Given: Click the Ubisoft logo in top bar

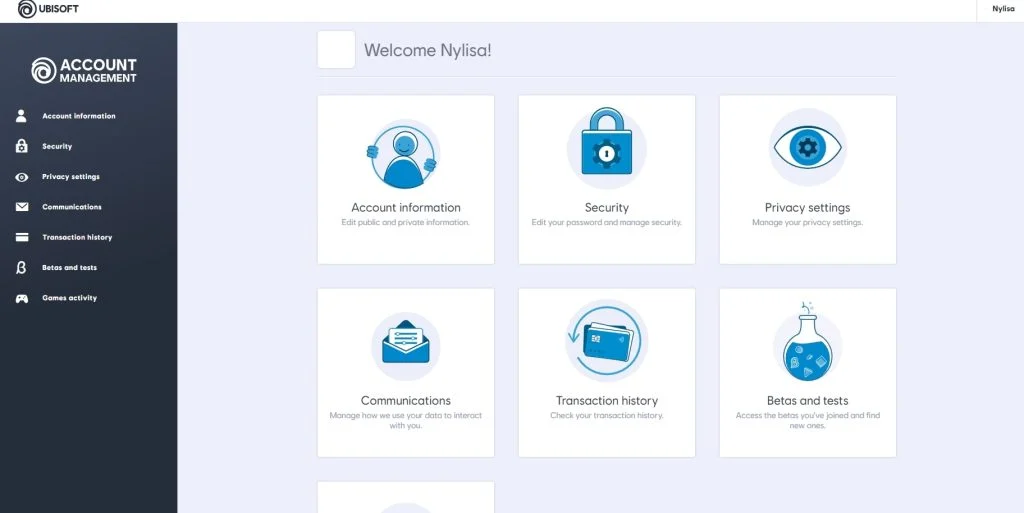Looking at the screenshot, I should coord(48,9).
